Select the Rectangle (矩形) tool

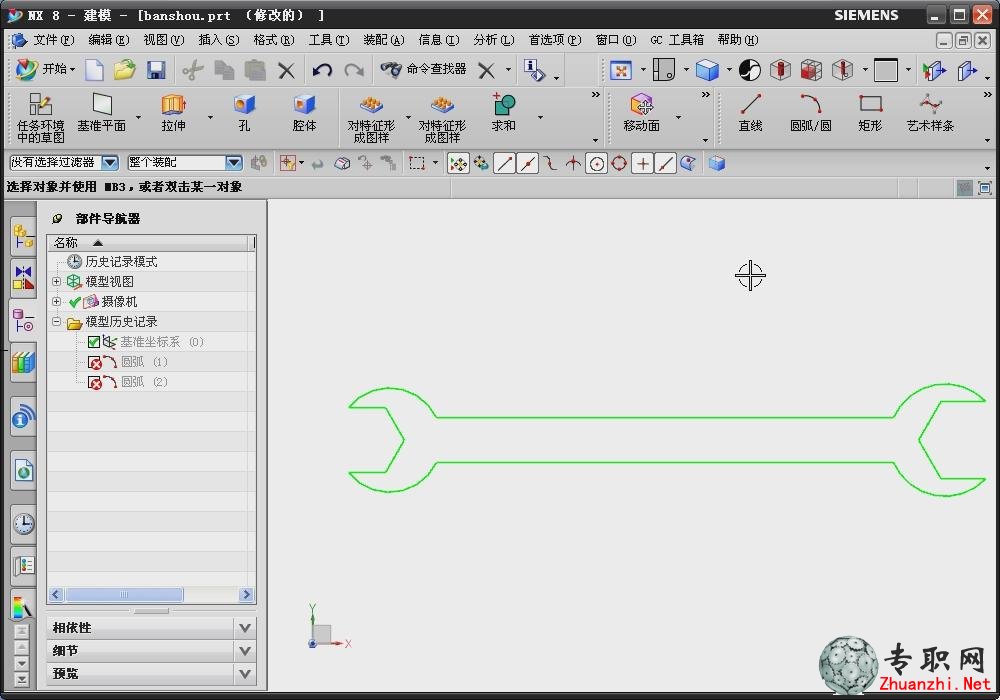point(870,113)
